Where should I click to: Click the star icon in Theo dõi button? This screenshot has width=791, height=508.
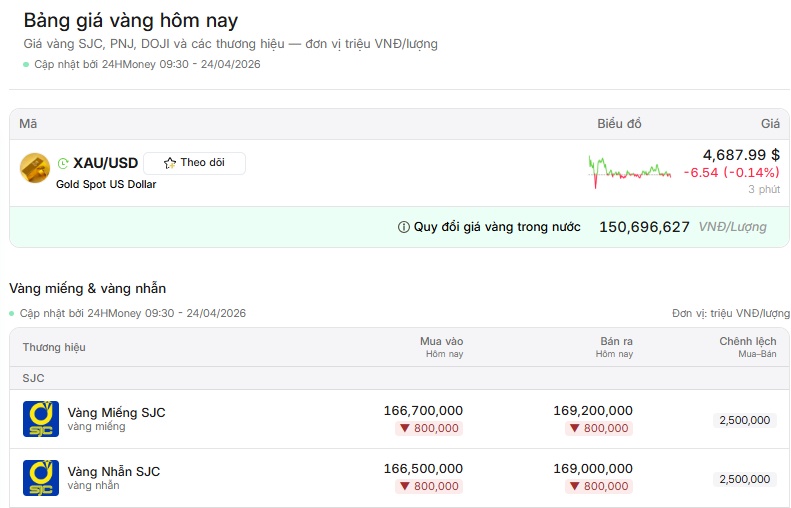pos(170,162)
